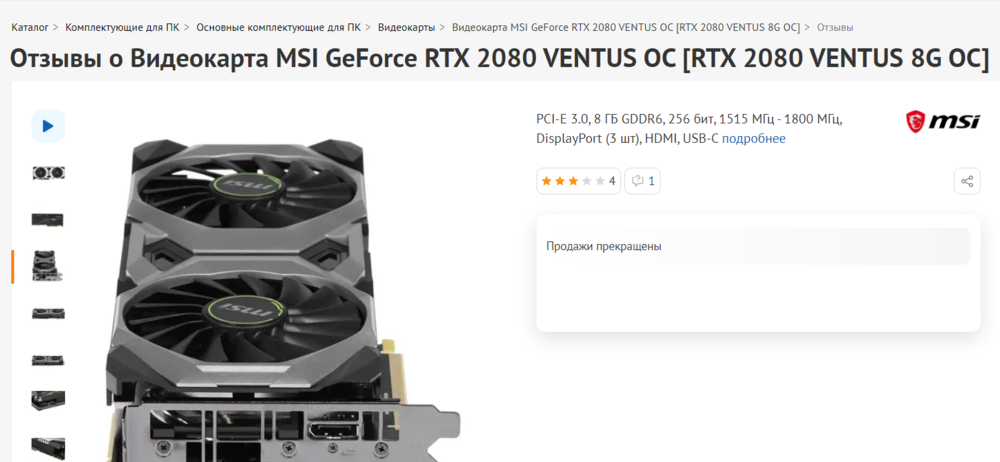Play the product video thumbnail
This screenshot has height=462, width=1000.
[x=48, y=126]
